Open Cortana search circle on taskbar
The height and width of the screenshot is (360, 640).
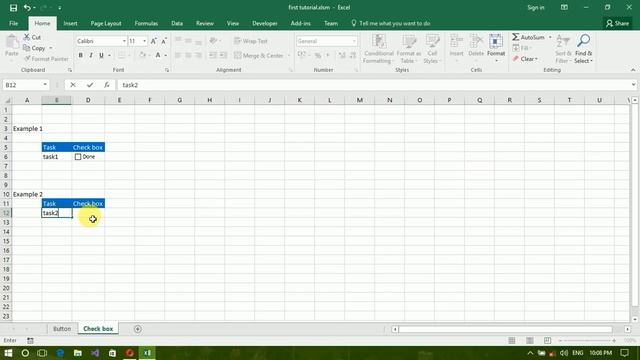click(x=25, y=353)
